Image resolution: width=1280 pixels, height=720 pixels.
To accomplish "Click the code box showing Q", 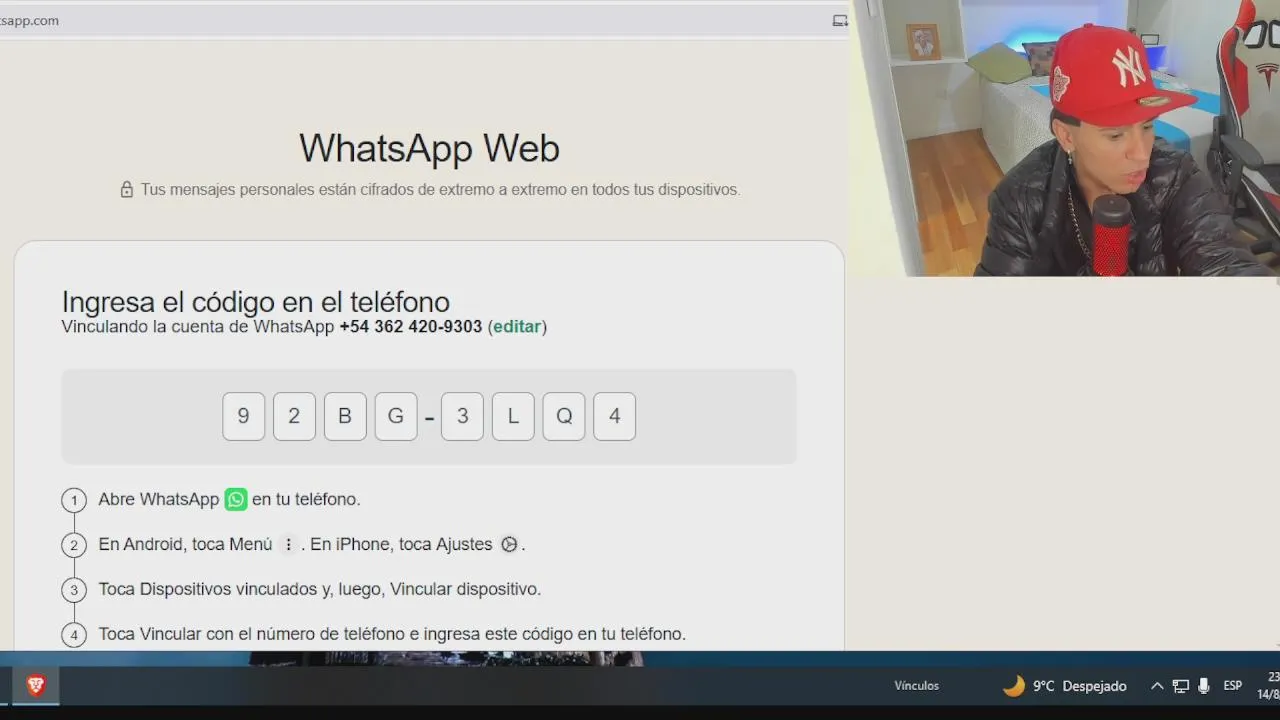I will [564, 416].
